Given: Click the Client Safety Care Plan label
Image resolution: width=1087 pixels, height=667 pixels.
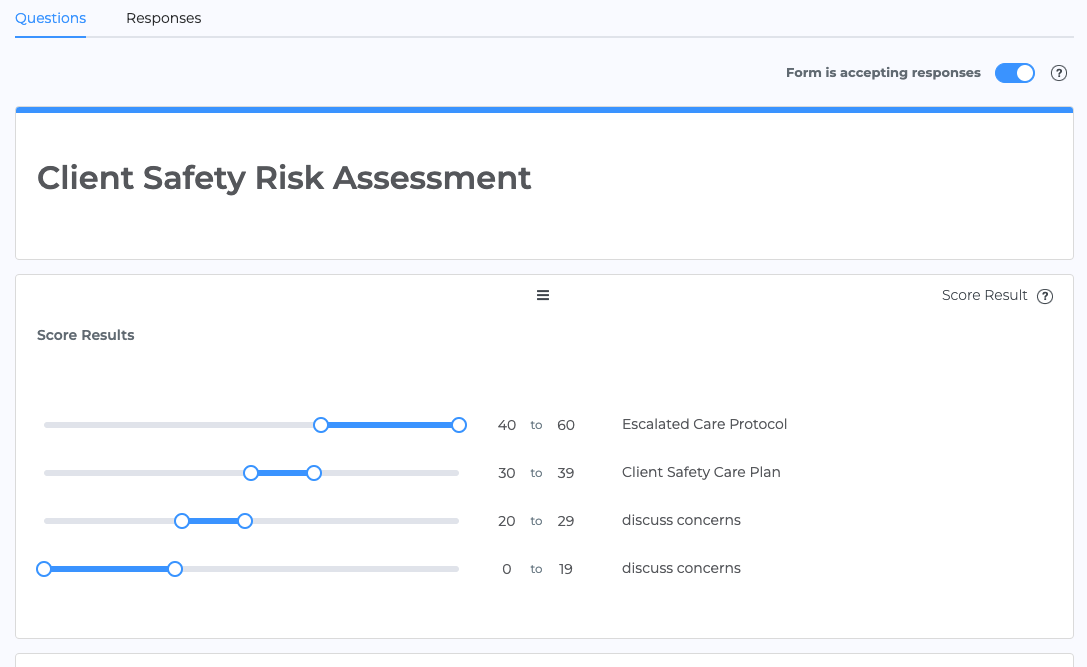Looking at the screenshot, I should coord(701,472).
